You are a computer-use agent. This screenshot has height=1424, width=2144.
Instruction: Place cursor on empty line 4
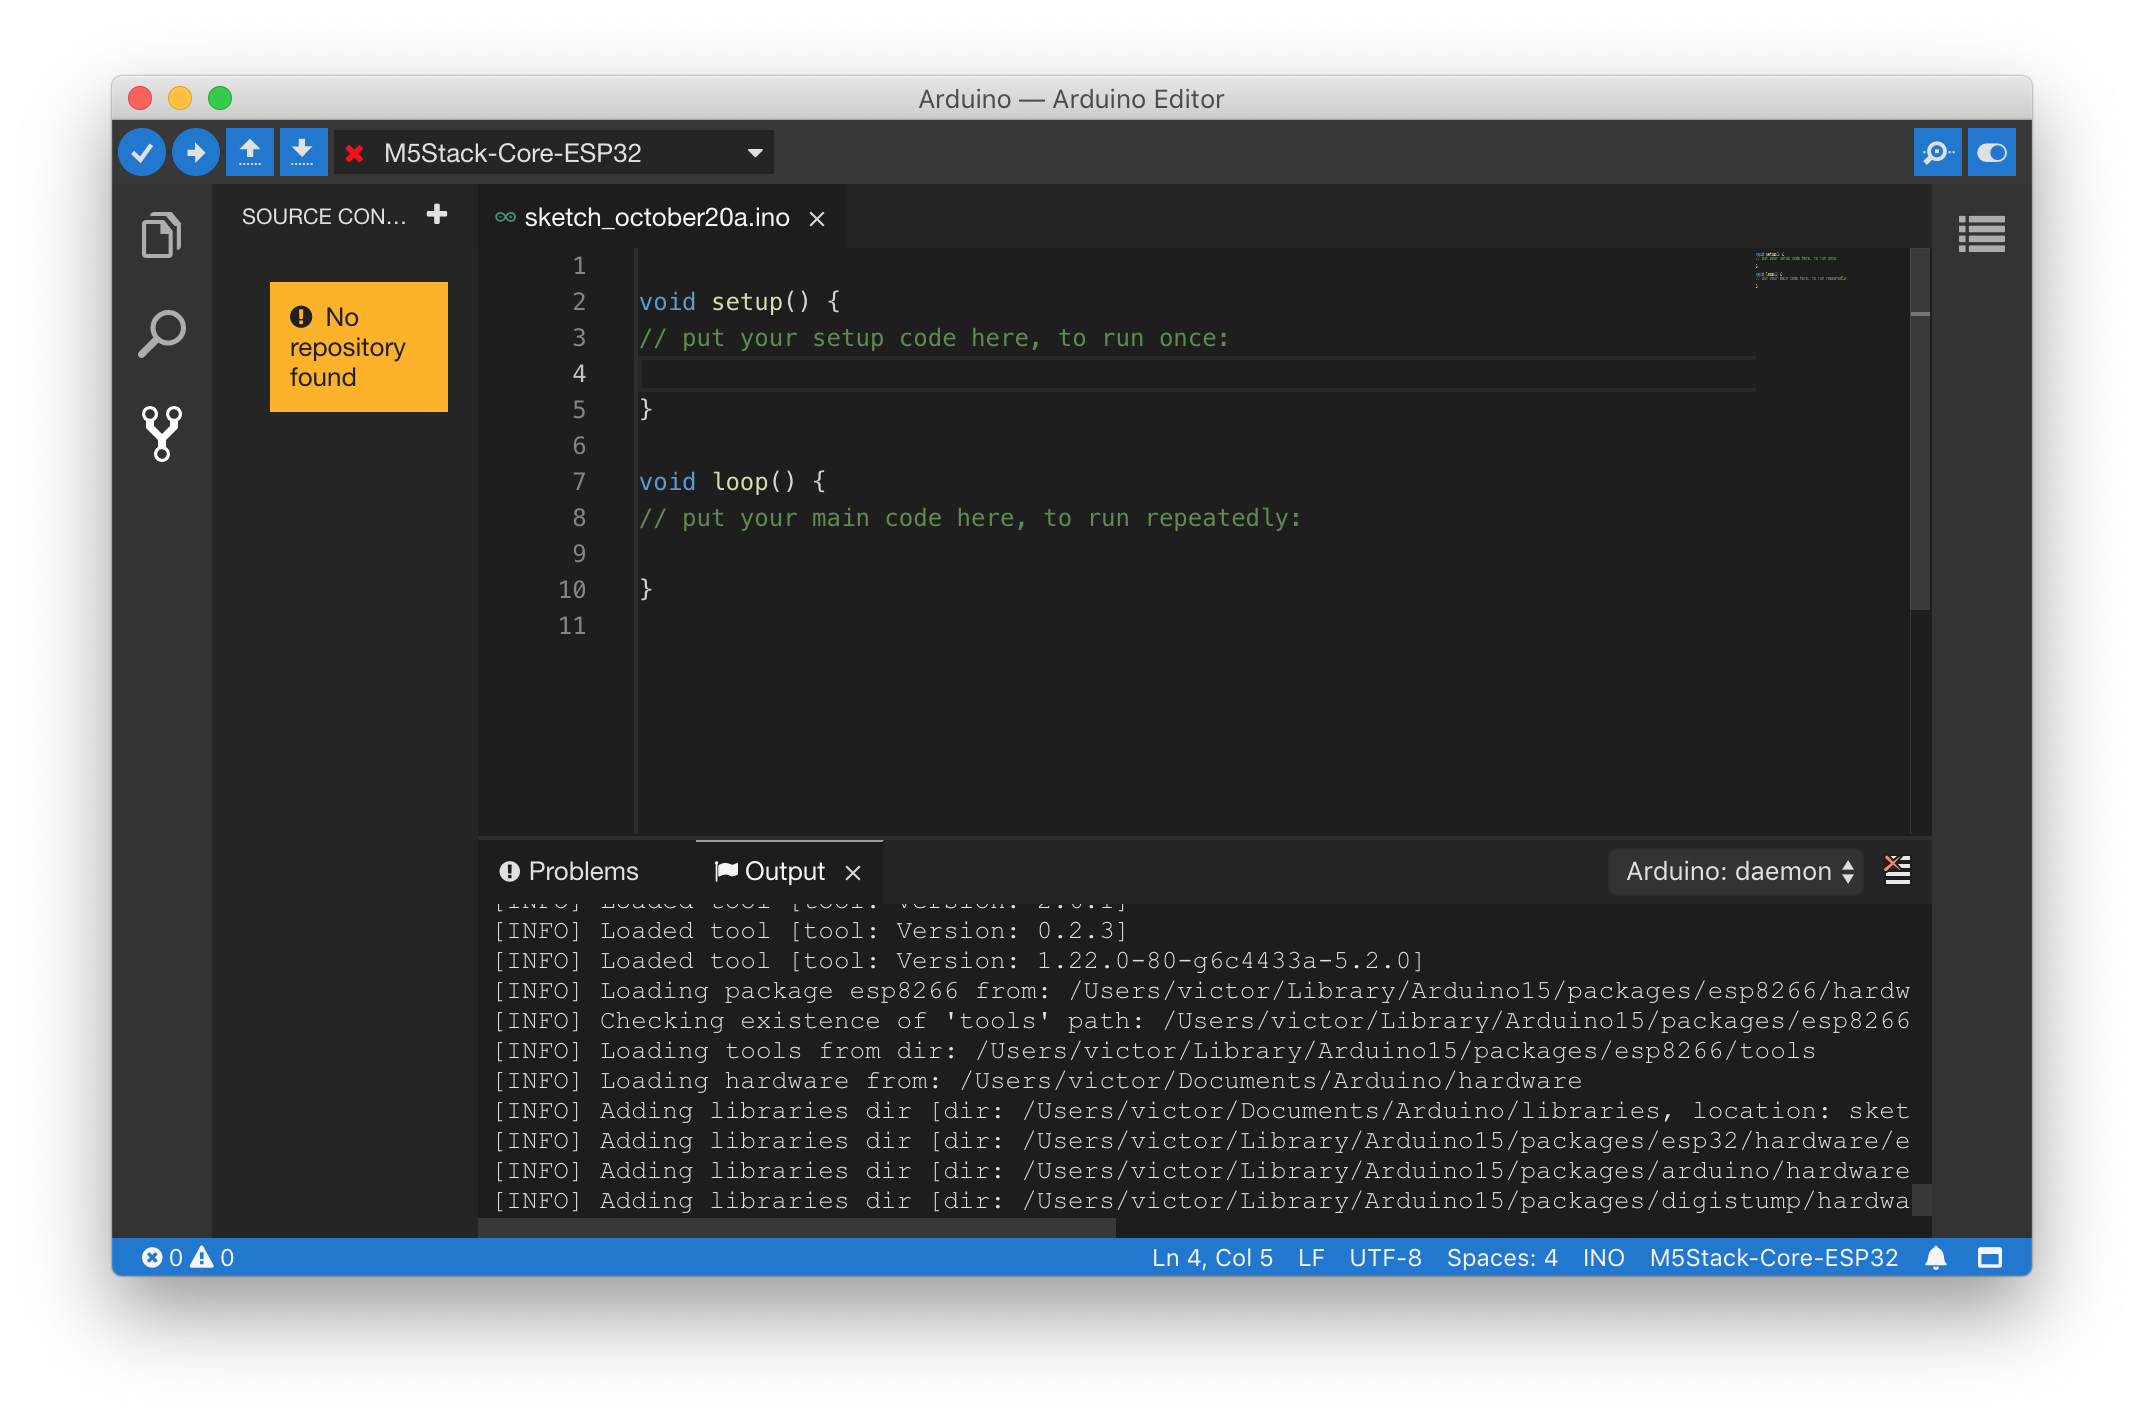1198,374
